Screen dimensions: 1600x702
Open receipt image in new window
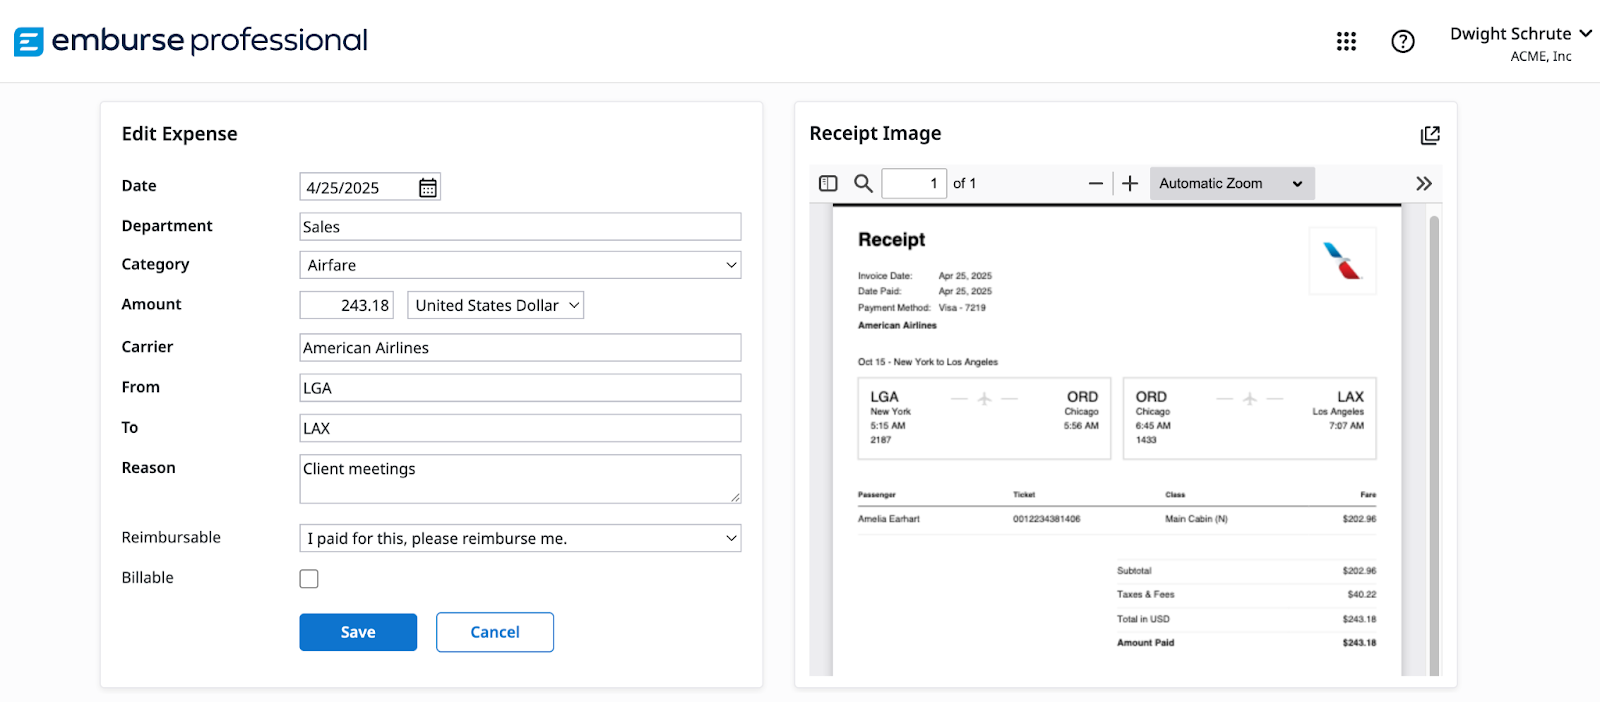(x=1430, y=135)
